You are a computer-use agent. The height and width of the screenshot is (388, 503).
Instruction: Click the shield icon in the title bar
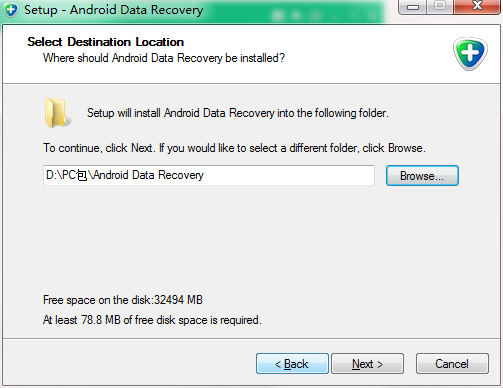(x=11, y=10)
